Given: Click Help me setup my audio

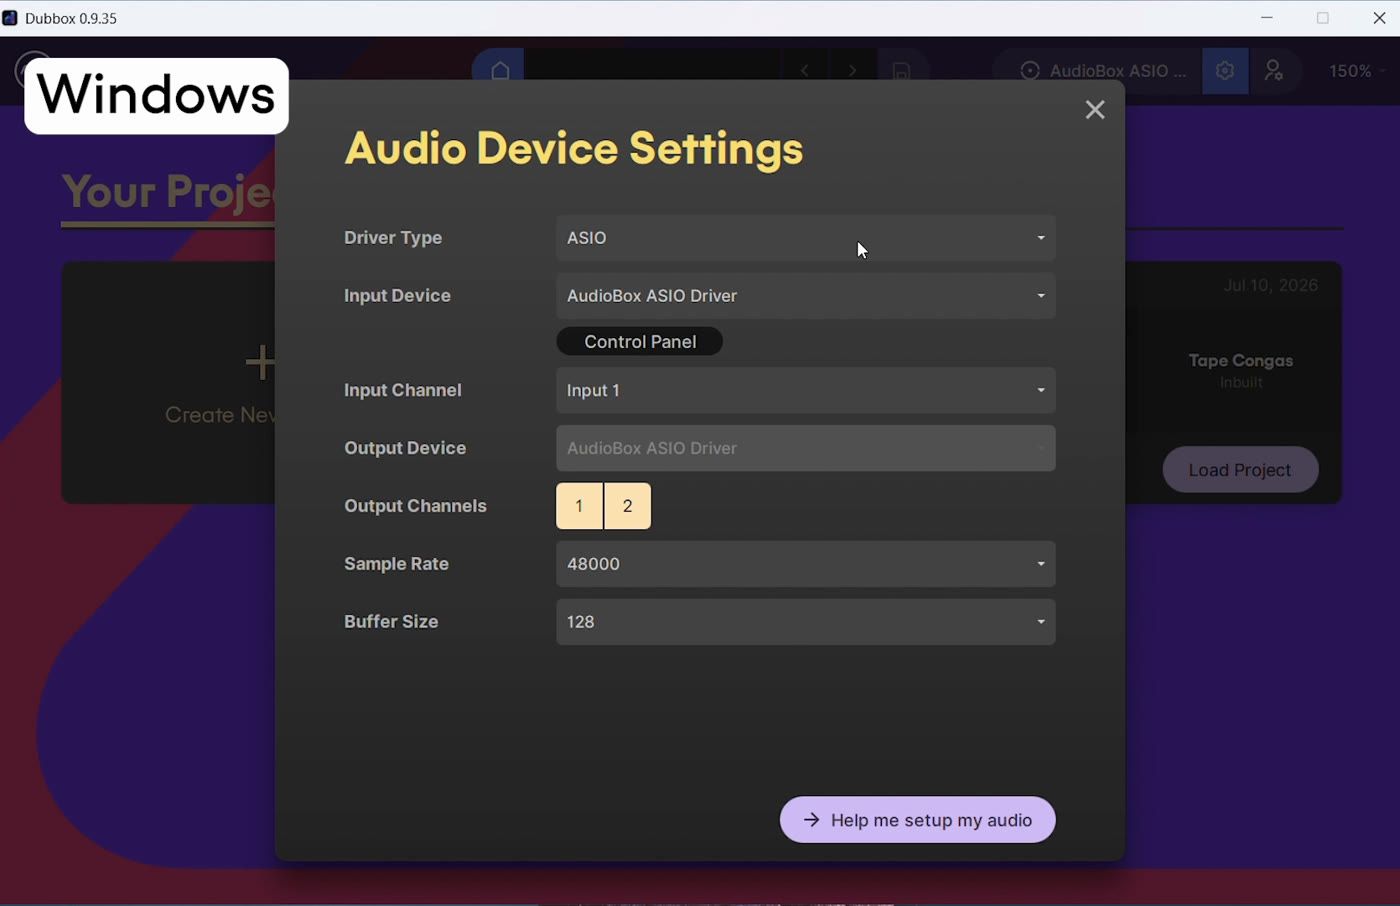Looking at the screenshot, I should [918, 820].
